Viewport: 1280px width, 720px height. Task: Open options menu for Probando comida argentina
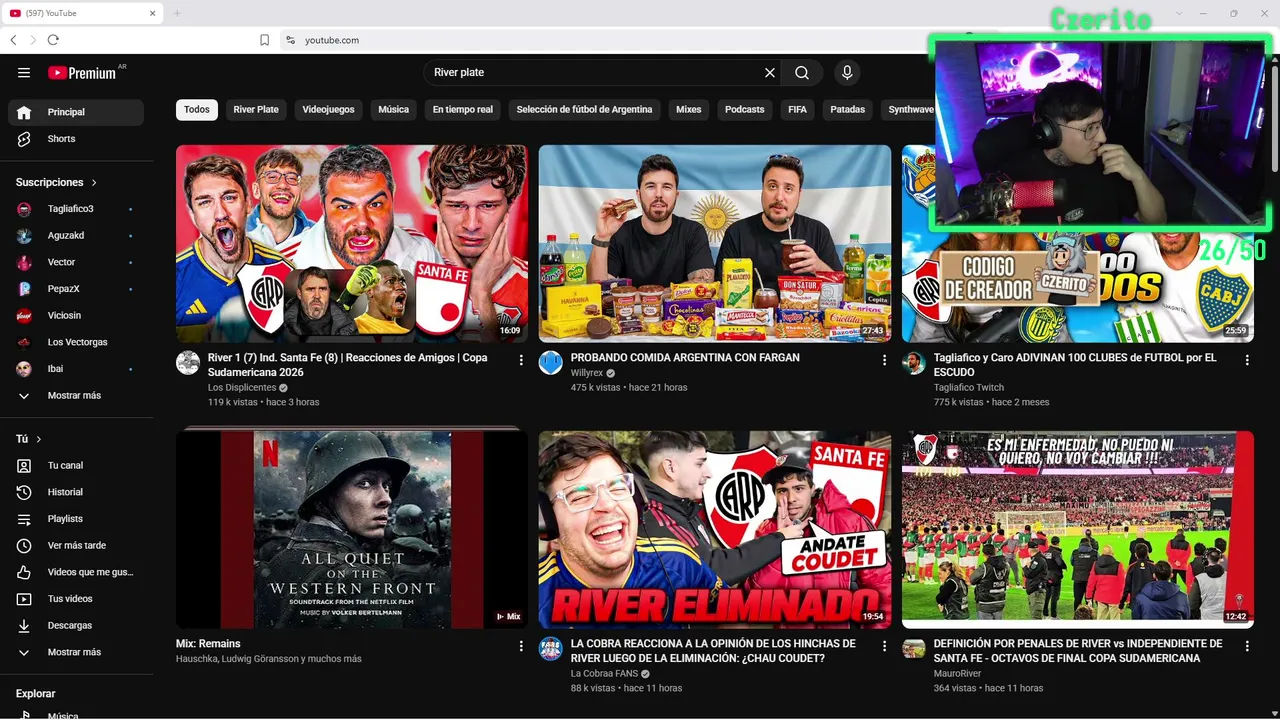pyautogui.click(x=884, y=360)
